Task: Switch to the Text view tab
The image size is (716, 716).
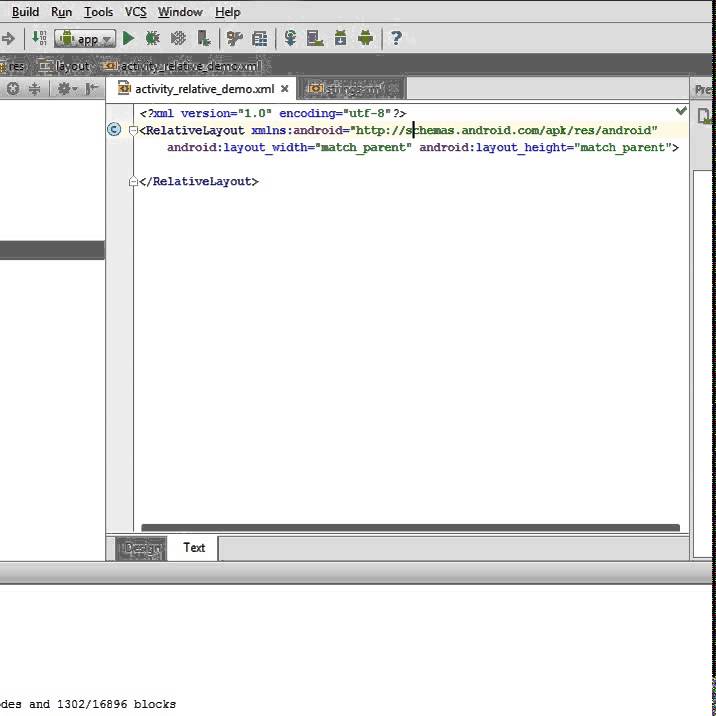Action: (x=194, y=548)
